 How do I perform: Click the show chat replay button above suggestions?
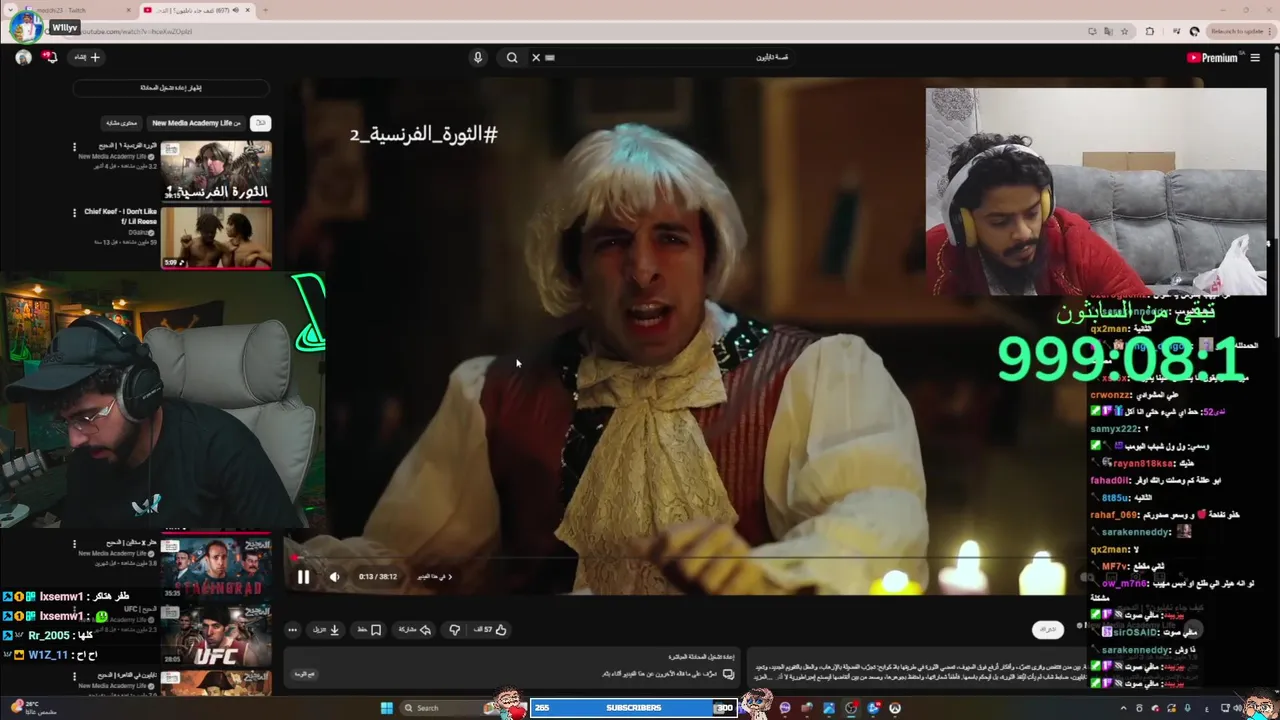click(x=171, y=87)
